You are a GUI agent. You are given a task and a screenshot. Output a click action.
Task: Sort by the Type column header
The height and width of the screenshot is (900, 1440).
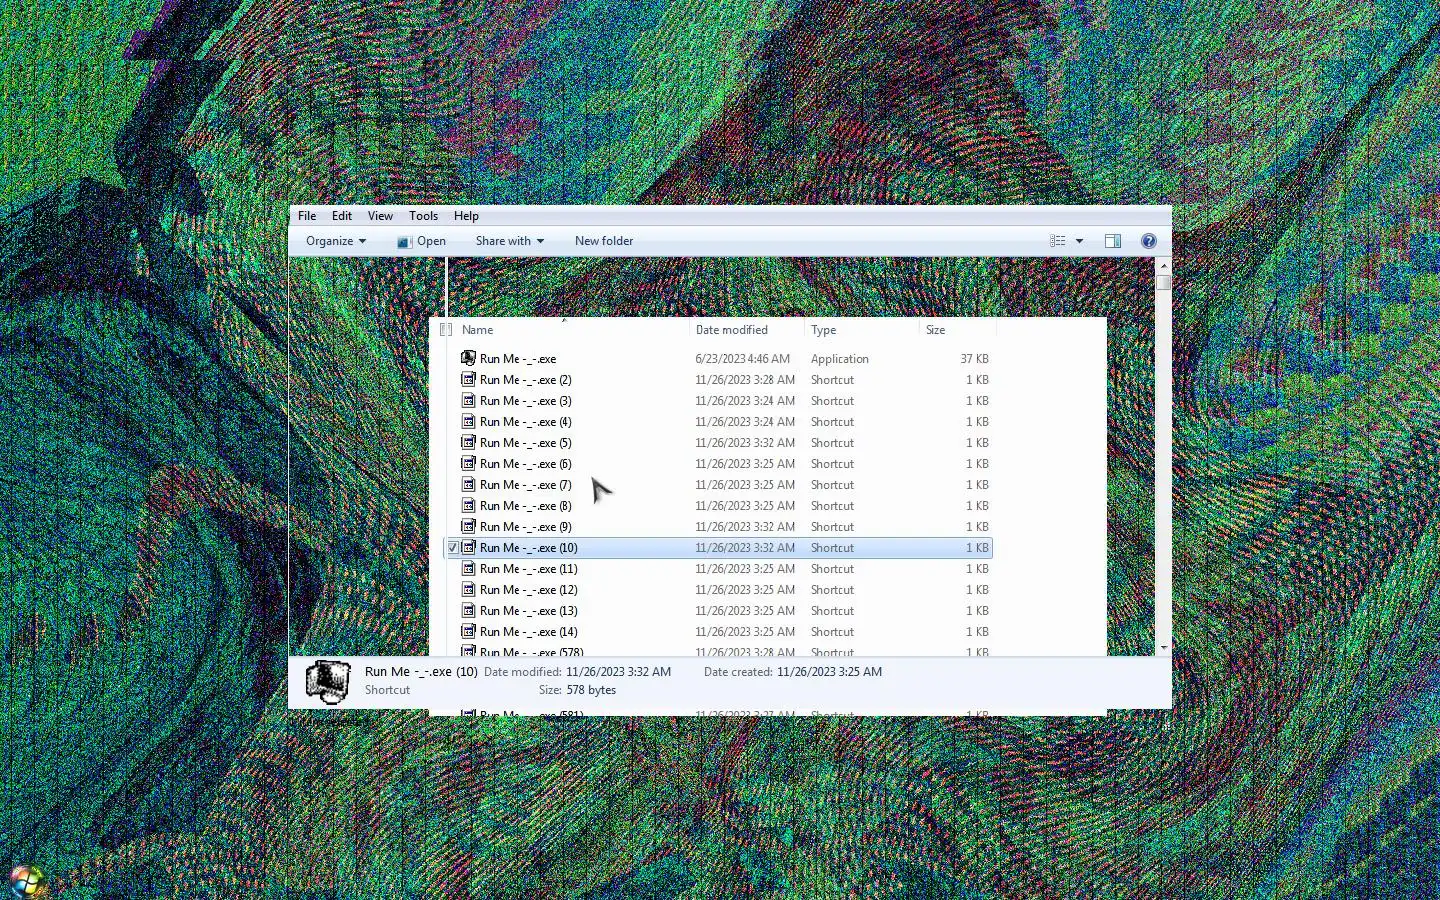click(x=824, y=330)
